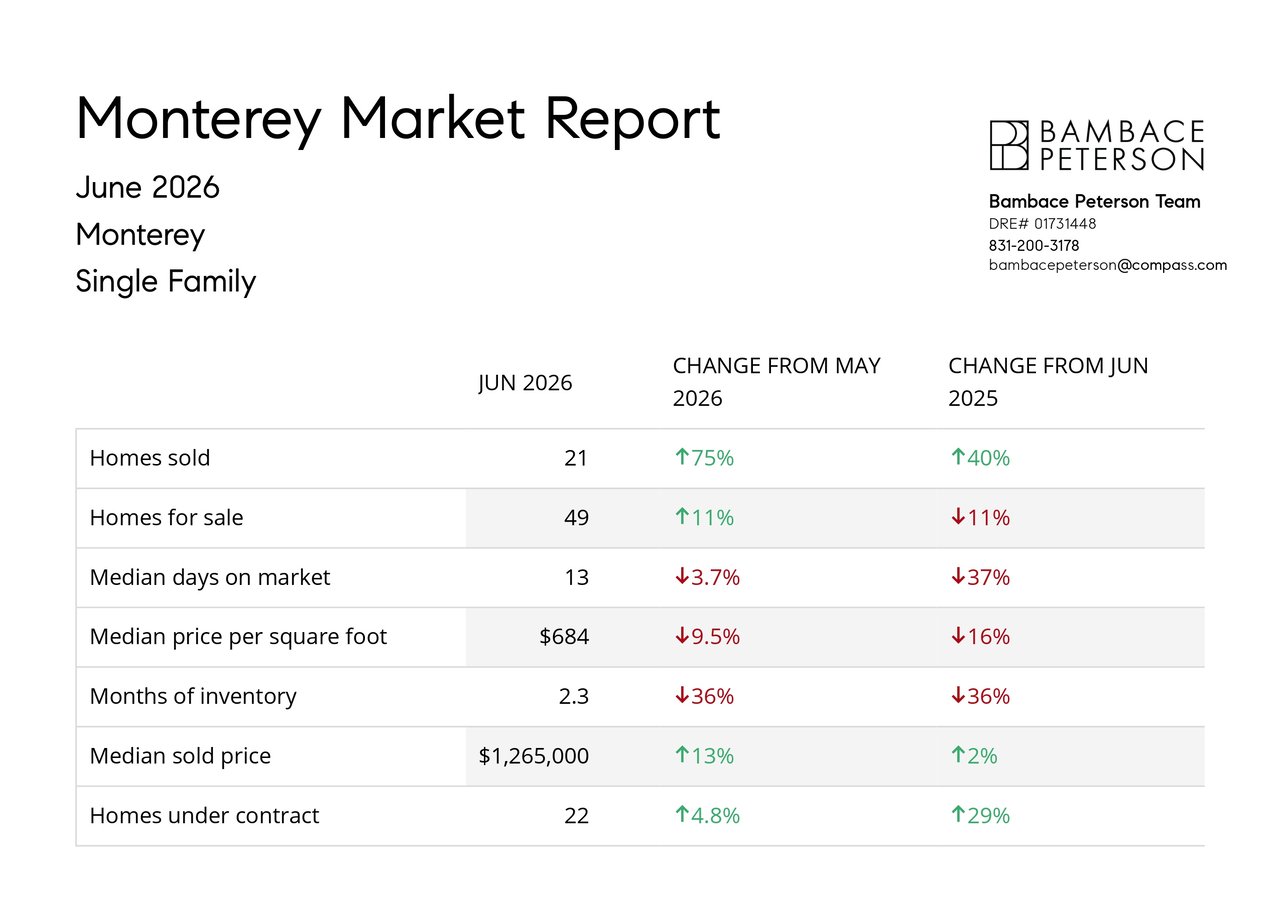Viewport: 1280px width, 903px height.
Task: Click the Median sold price value $1,265,000
Action: click(x=534, y=756)
